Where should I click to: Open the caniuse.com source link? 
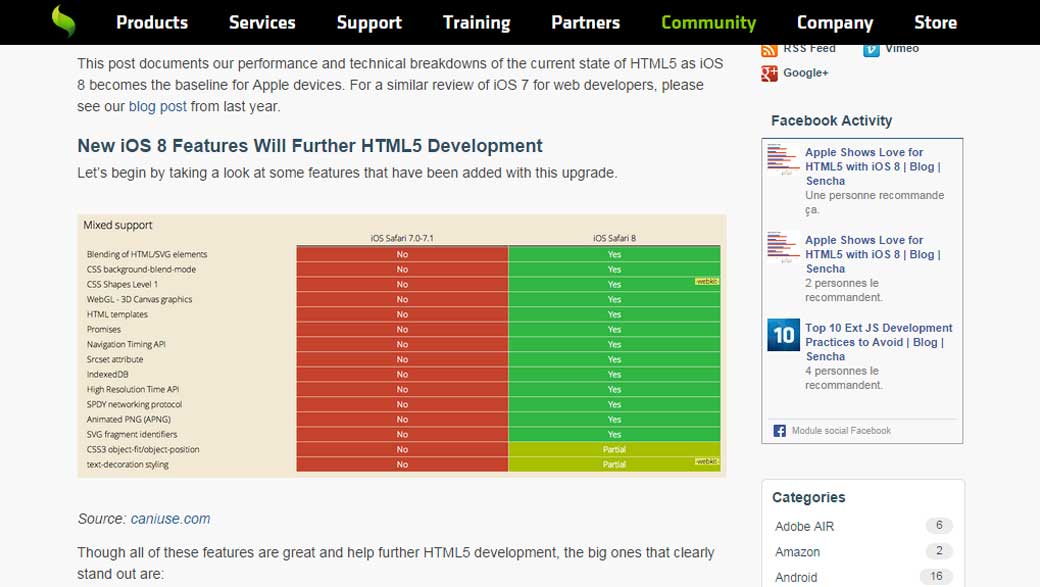[168, 518]
